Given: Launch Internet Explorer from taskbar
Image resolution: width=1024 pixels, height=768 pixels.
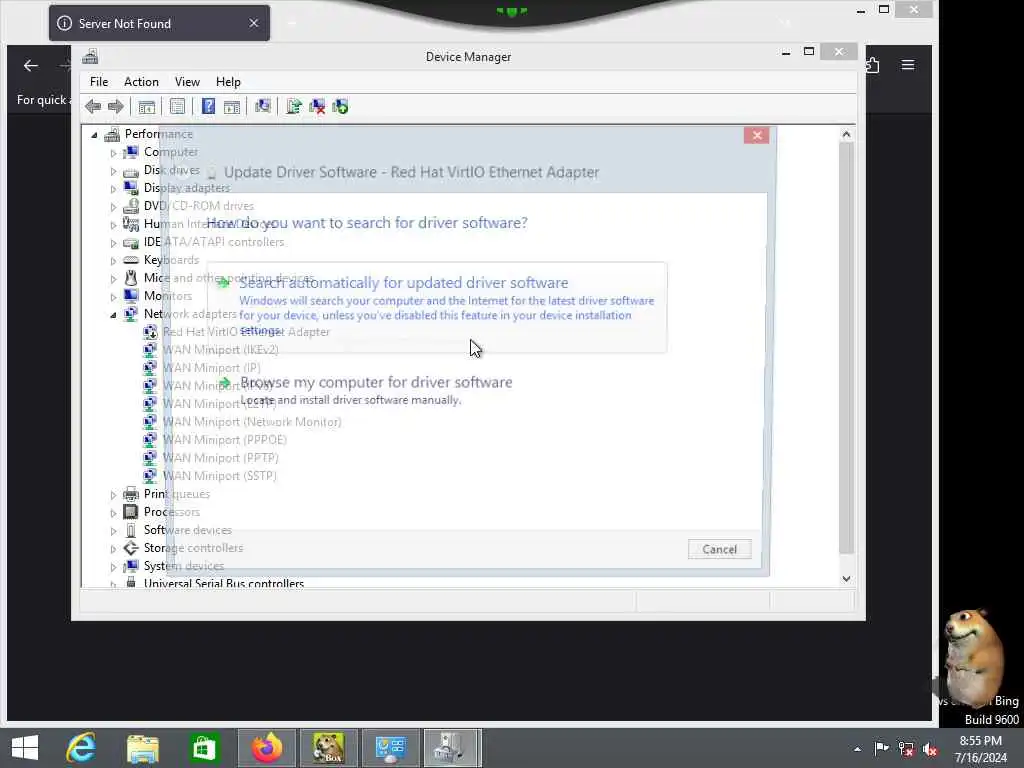Looking at the screenshot, I should click(x=81, y=748).
